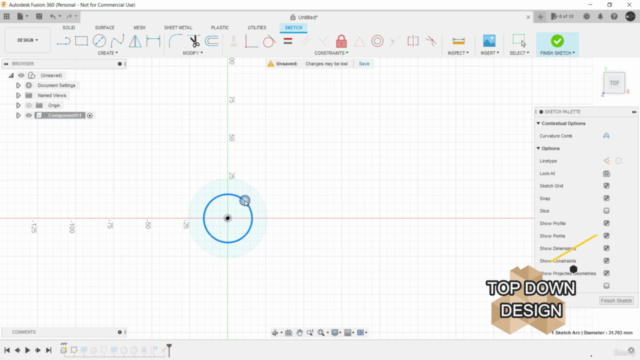Select the Circle sketch tool

coord(99,41)
